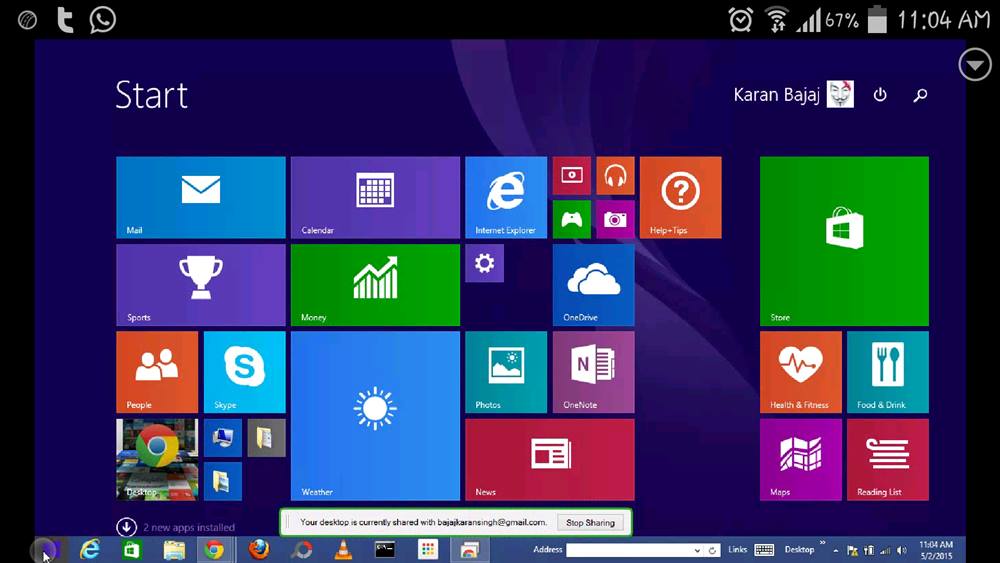Open VLC media player from taskbar
This screenshot has width=1000, height=563.
[x=343, y=549]
